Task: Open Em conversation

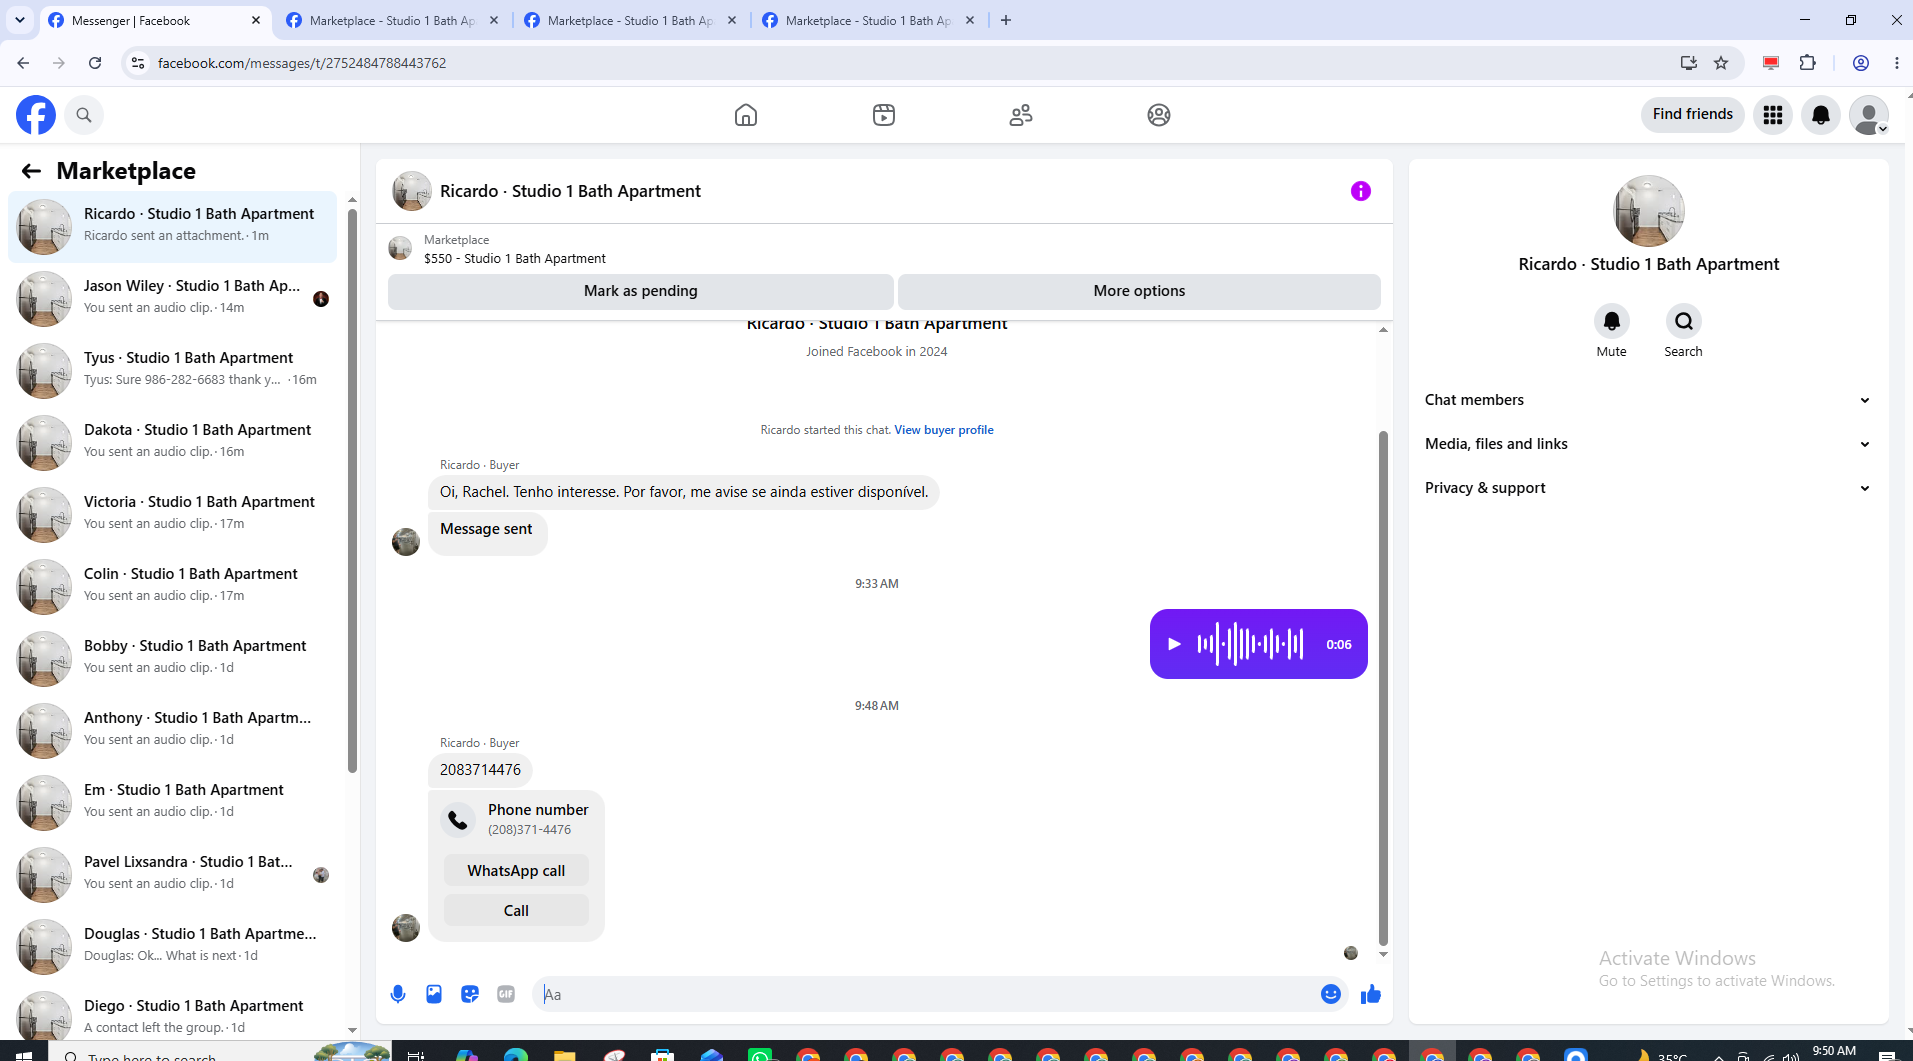Action: [172, 803]
